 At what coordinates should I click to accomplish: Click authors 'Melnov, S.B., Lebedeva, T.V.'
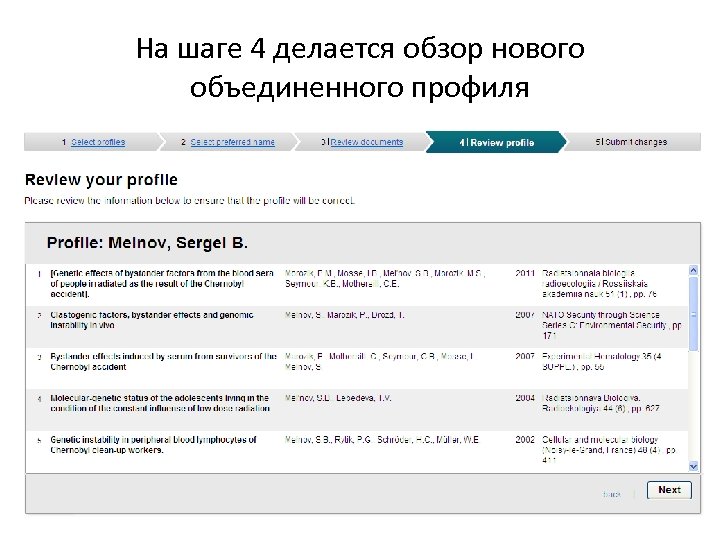pos(338,398)
